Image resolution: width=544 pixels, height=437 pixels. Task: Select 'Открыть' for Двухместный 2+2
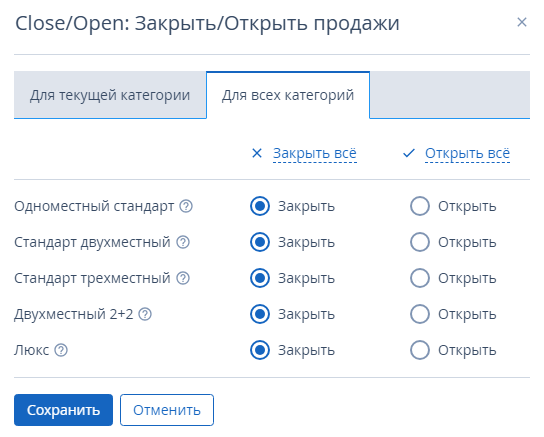coord(420,314)
